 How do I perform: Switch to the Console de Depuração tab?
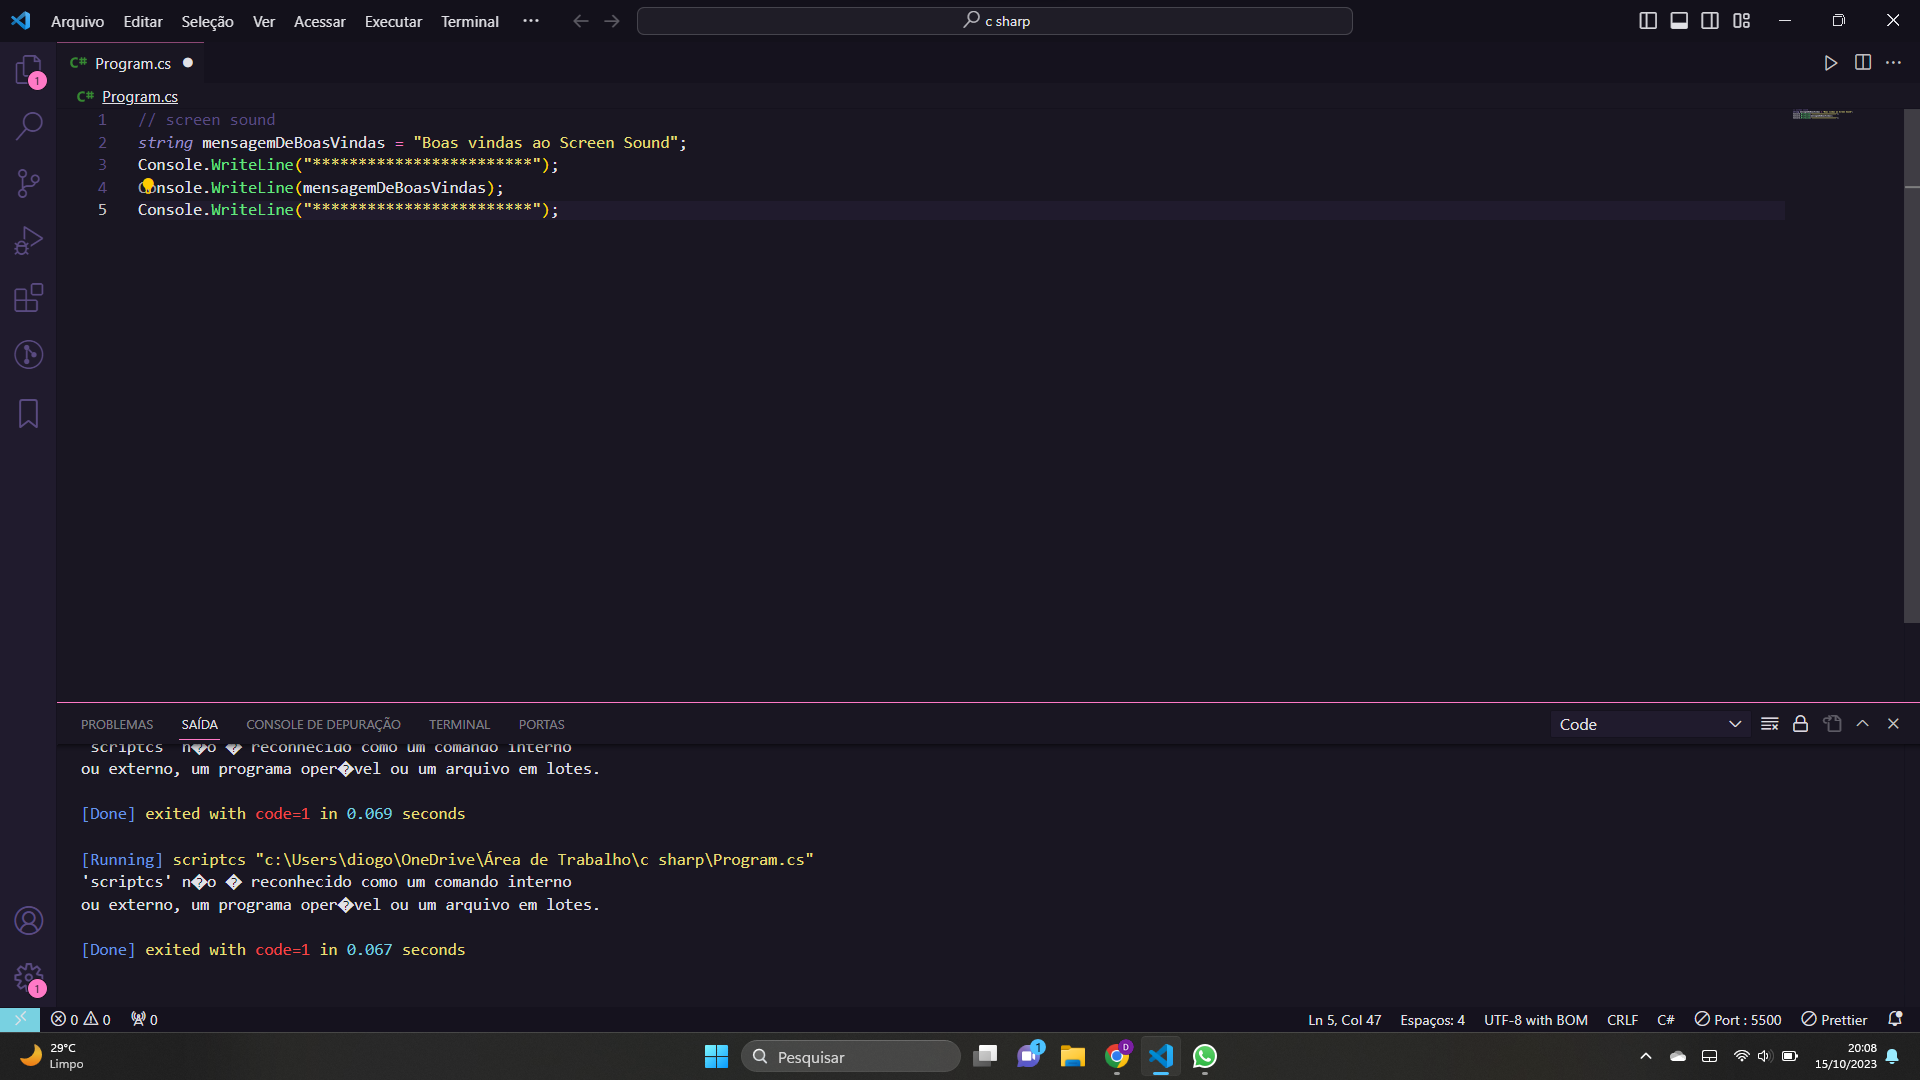(323, 724)
